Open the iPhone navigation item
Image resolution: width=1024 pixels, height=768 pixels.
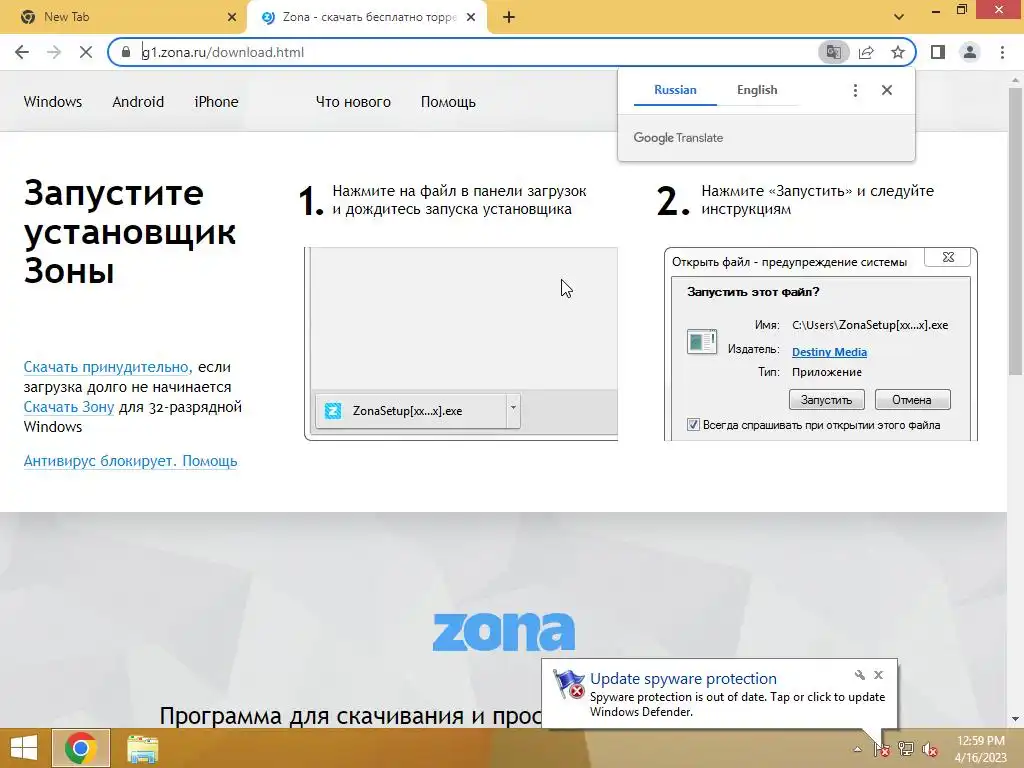(x=216, y=102)
